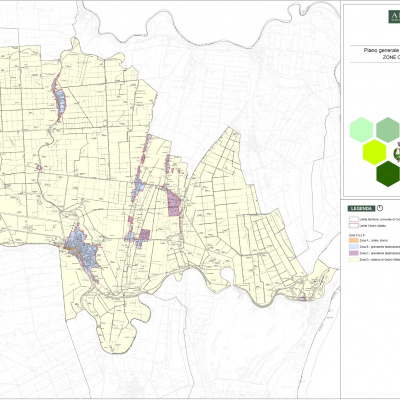This screenshot has height=400, width=400.
Task: Click the dark green LEGENDA header badge
Action: [x=361, y=208]
